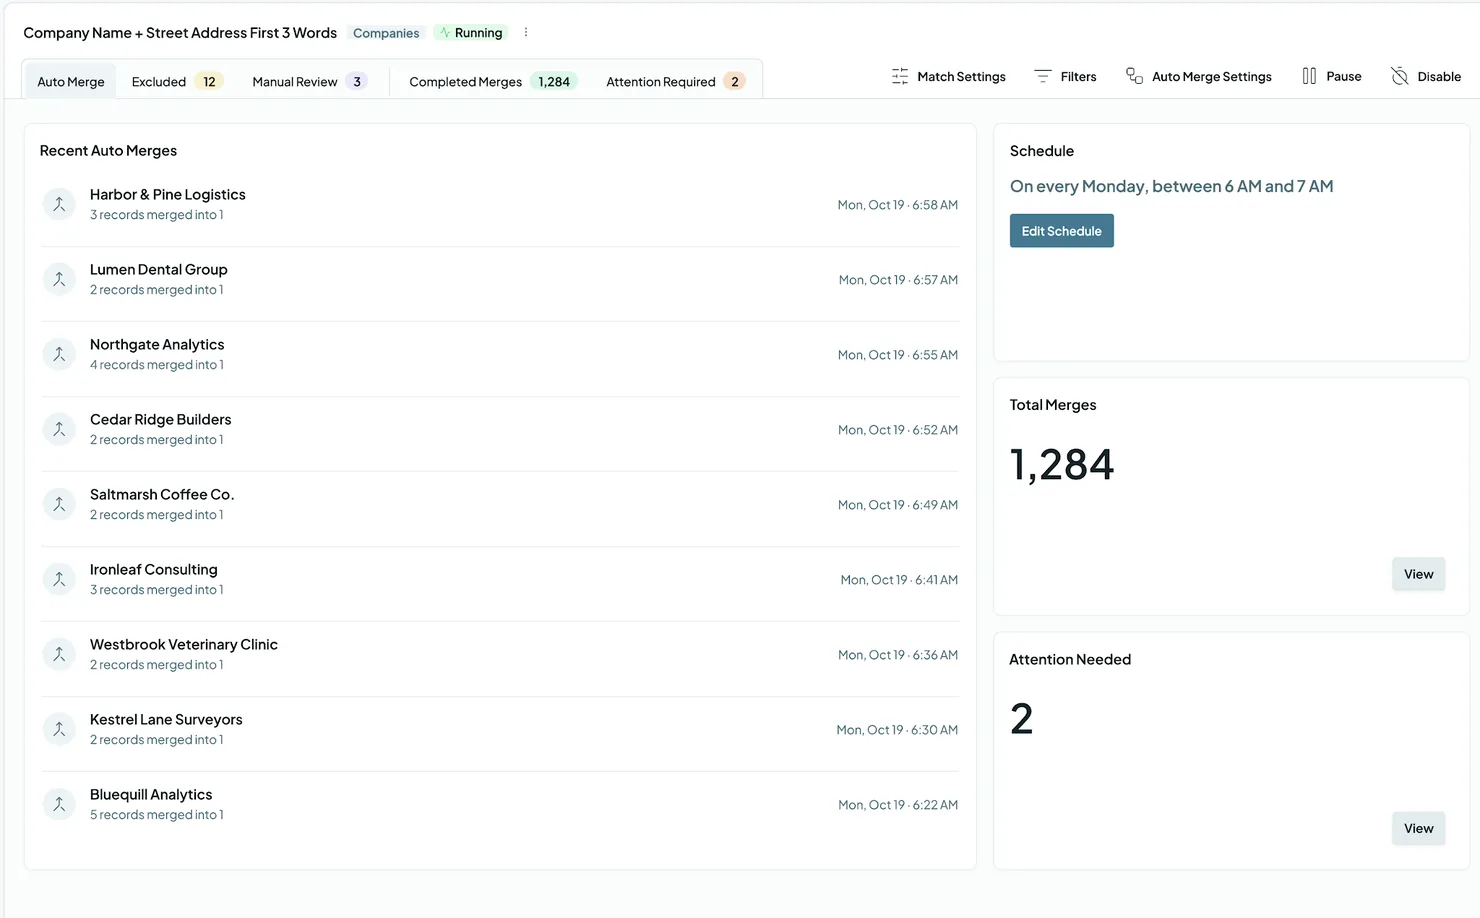The width and height of the screenshot is (1480, 918).
Task: View the Attention Needed items
Action: 1418,828
